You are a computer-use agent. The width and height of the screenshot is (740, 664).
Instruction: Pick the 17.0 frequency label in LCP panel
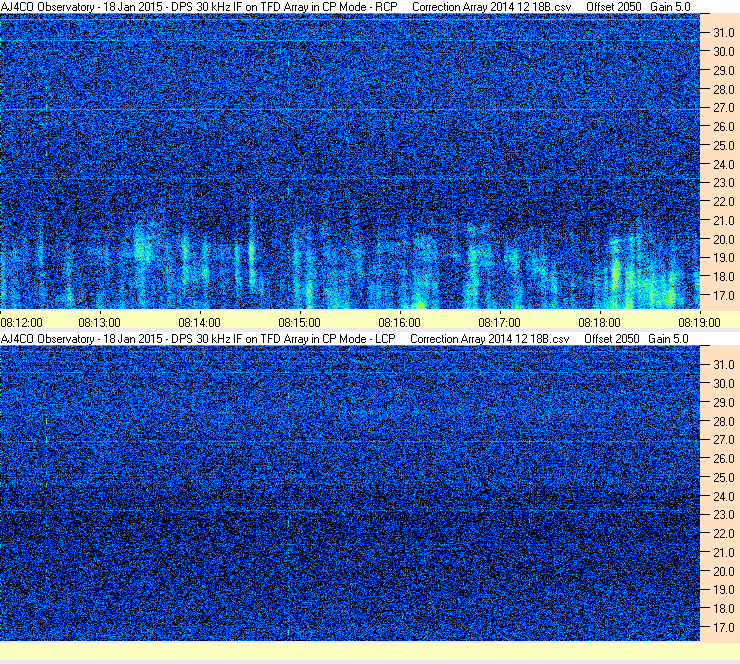click(724, 627)
